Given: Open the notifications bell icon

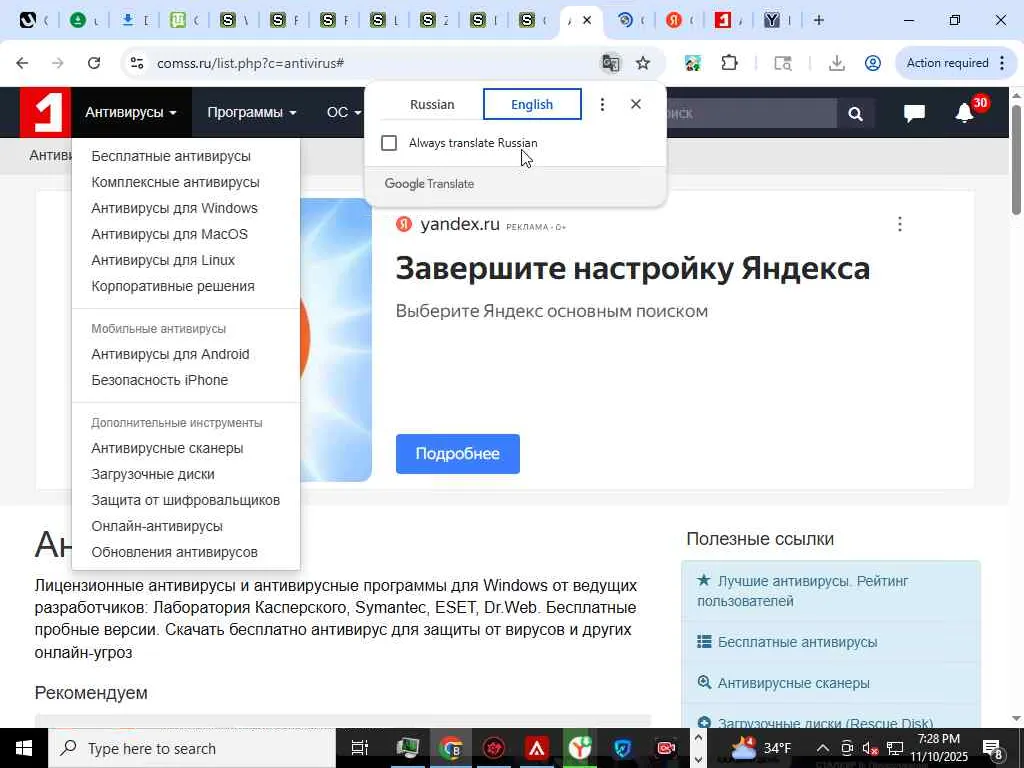Looking at the screenshot, I should click(965, 113).
